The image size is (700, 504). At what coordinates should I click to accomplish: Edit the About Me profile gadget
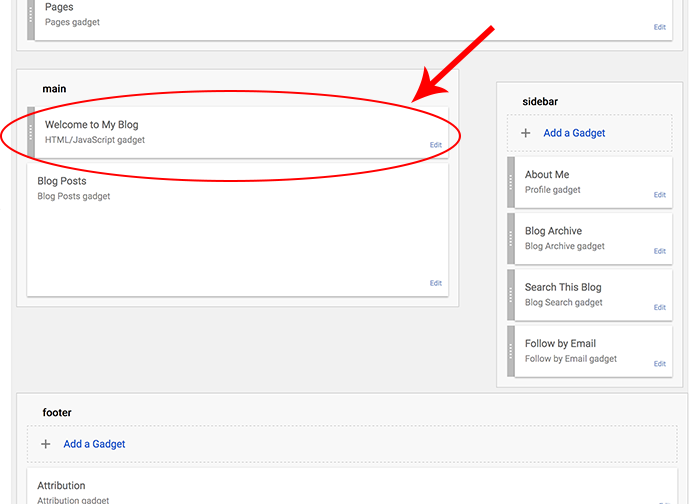[659, 195]
